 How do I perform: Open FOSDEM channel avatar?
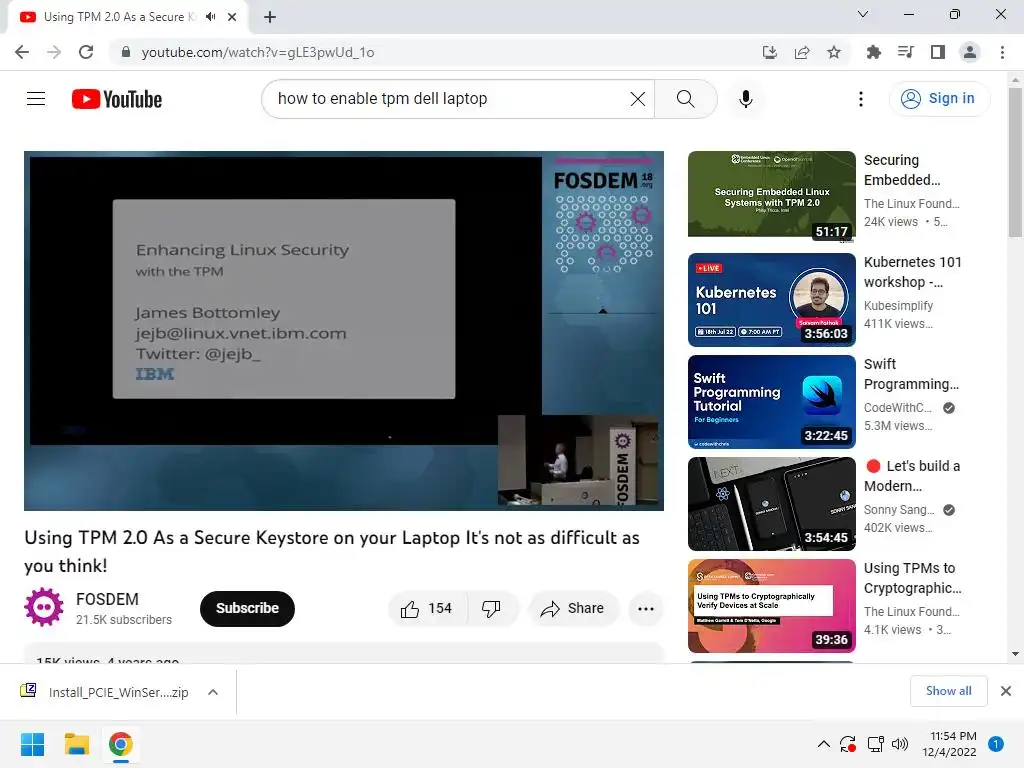coord(44,607)
